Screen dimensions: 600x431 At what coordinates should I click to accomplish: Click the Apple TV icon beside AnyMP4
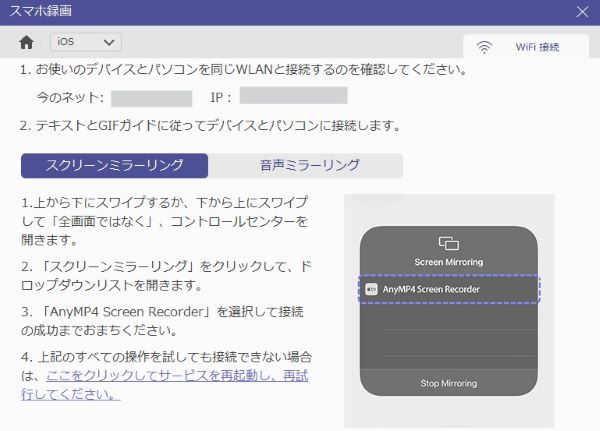pos(371,289)
